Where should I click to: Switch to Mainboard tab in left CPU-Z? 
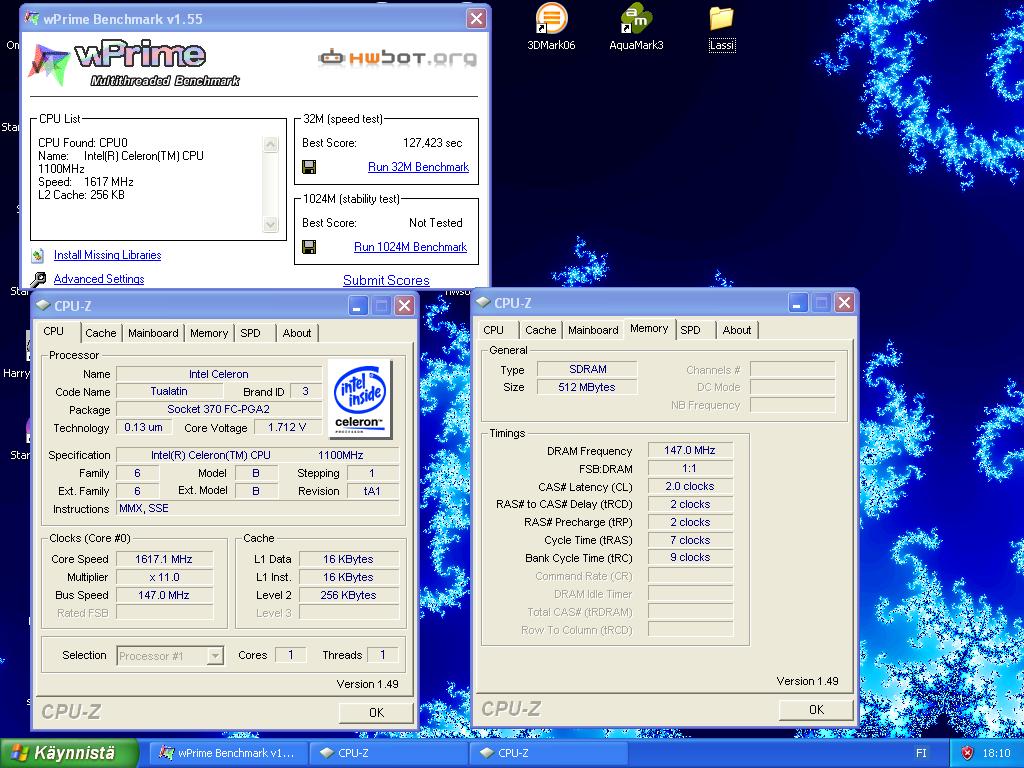tap(153, 333)
